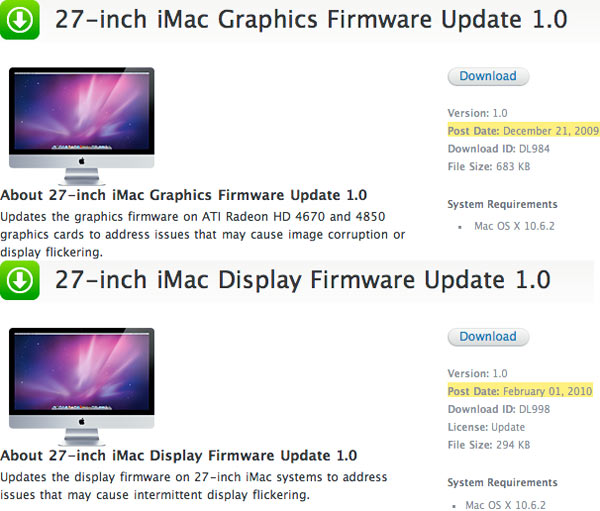Click Mac OS X 10.6.2 under Display requirements
The image size is (600, 511).
click(x=505, y=505)
